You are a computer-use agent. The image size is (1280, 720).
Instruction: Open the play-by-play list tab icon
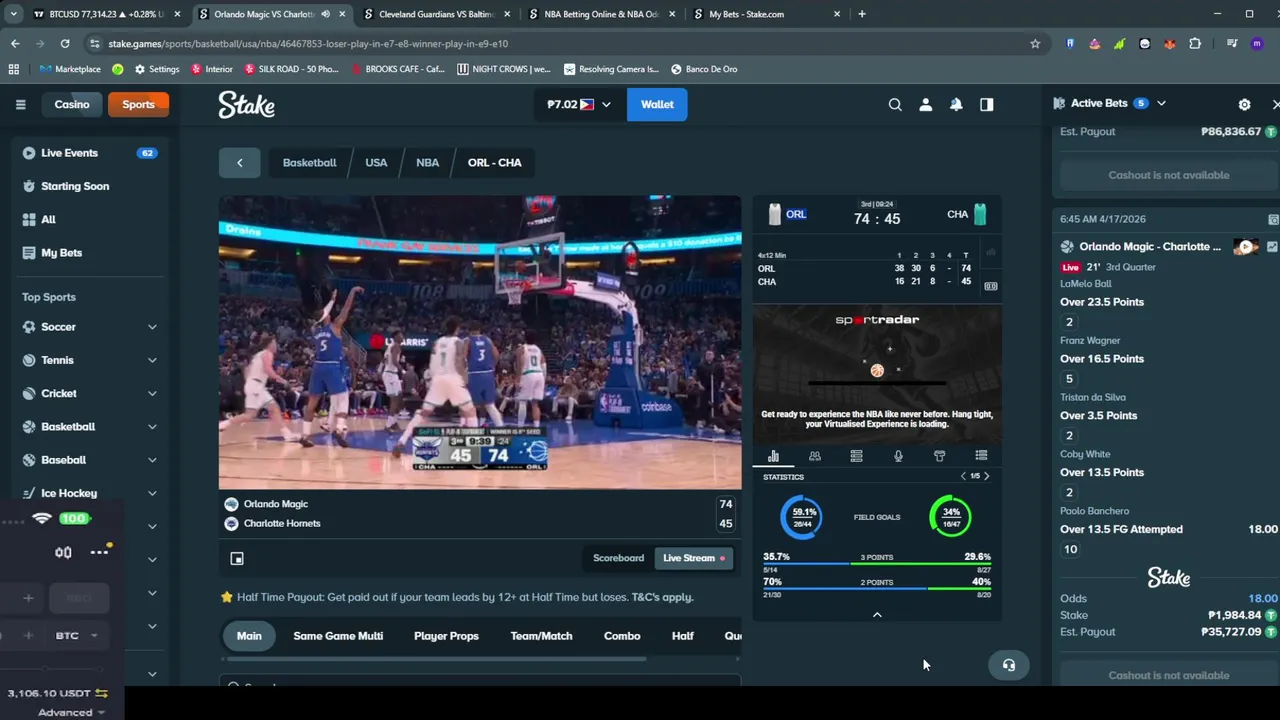click(x=981, y=456)
